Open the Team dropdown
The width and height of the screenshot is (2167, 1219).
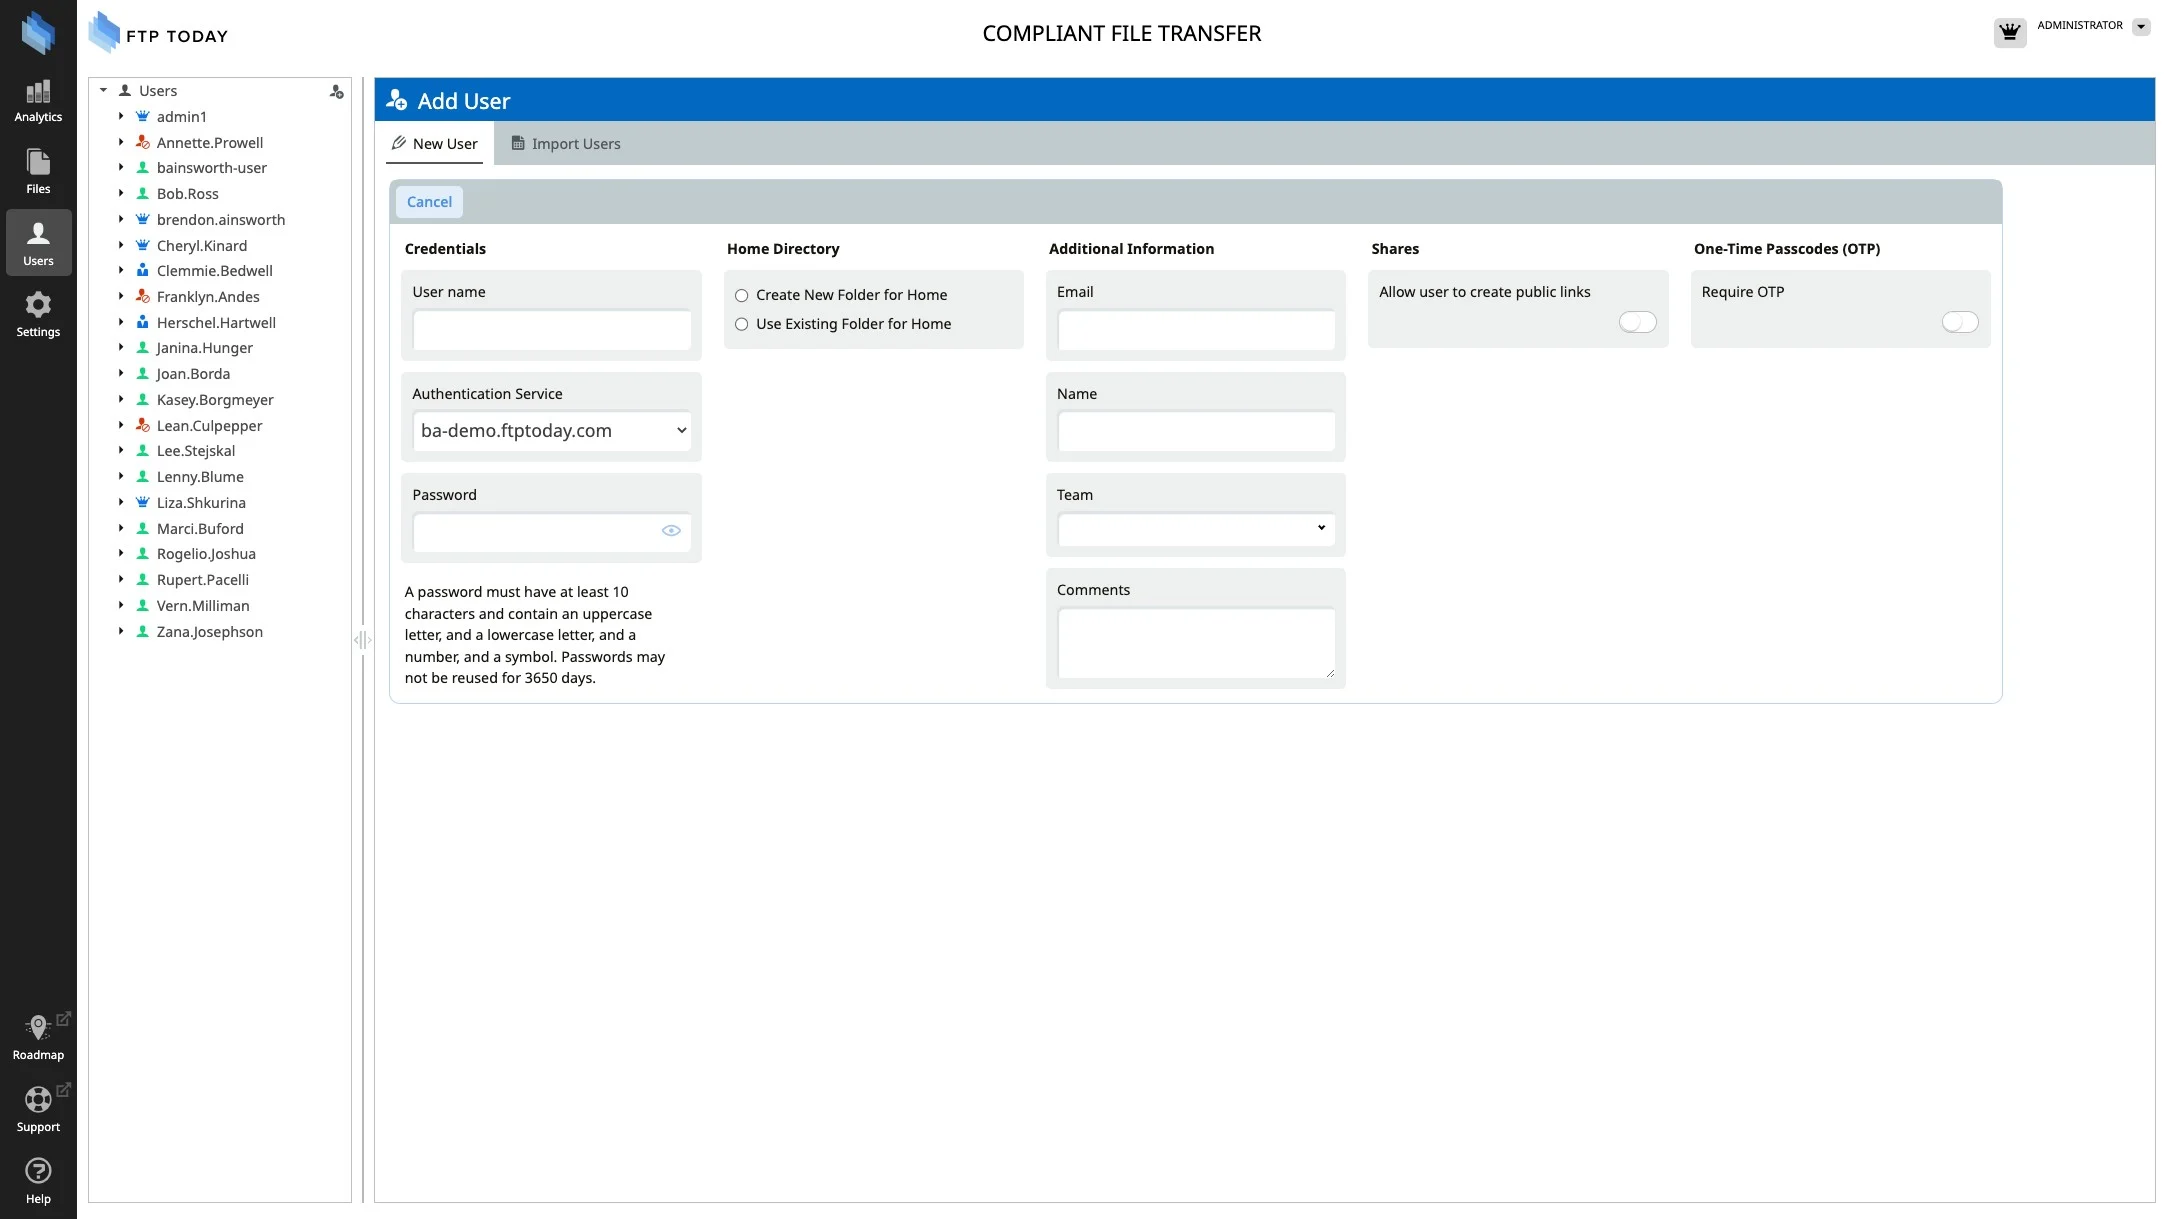click(1196, 529)
